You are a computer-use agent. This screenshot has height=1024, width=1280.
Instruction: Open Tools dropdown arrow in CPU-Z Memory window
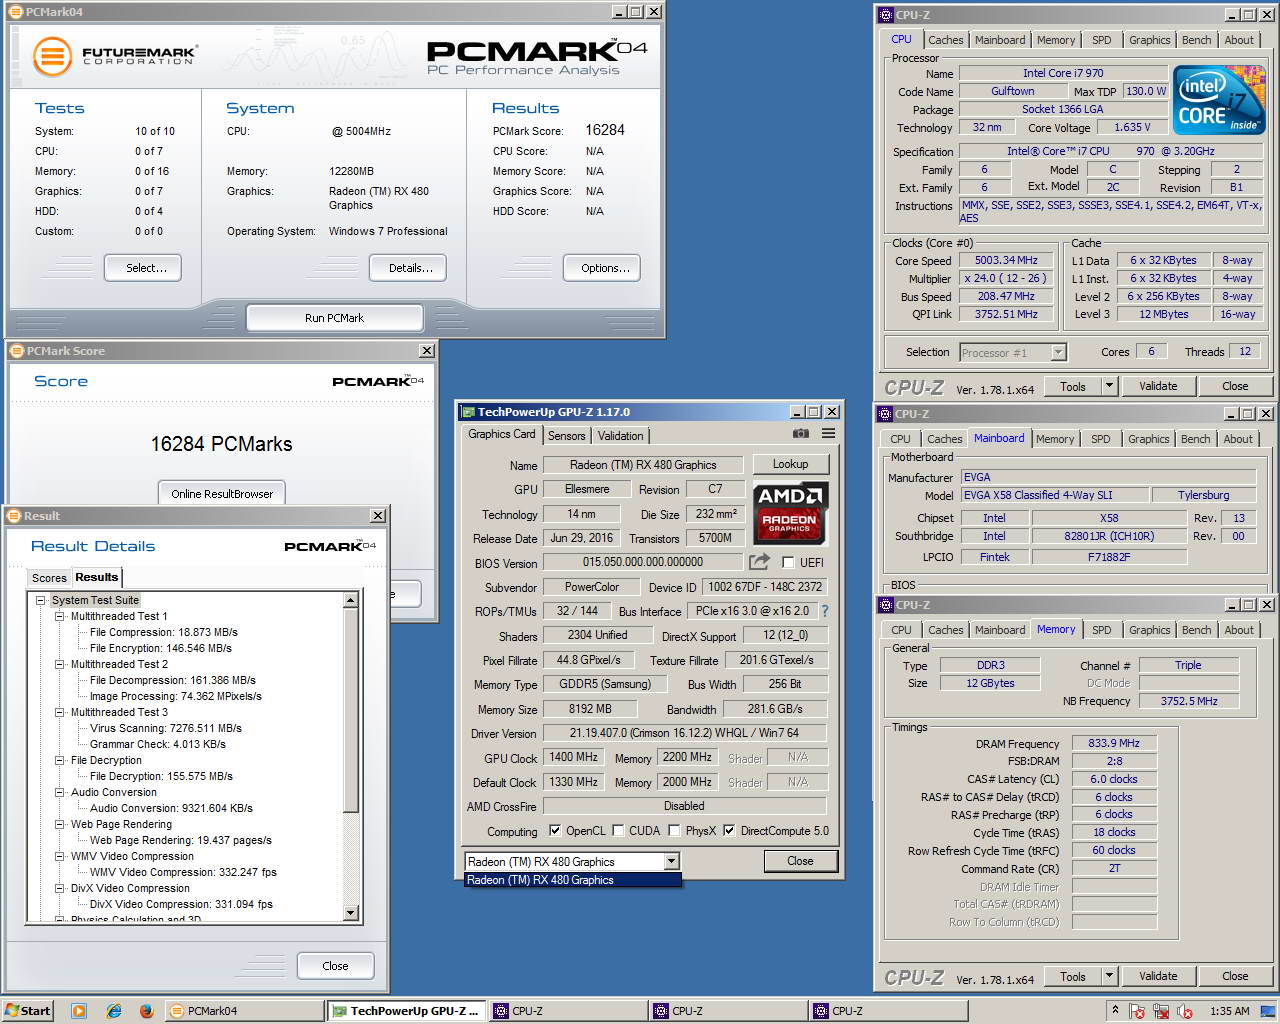(1108, 976)
